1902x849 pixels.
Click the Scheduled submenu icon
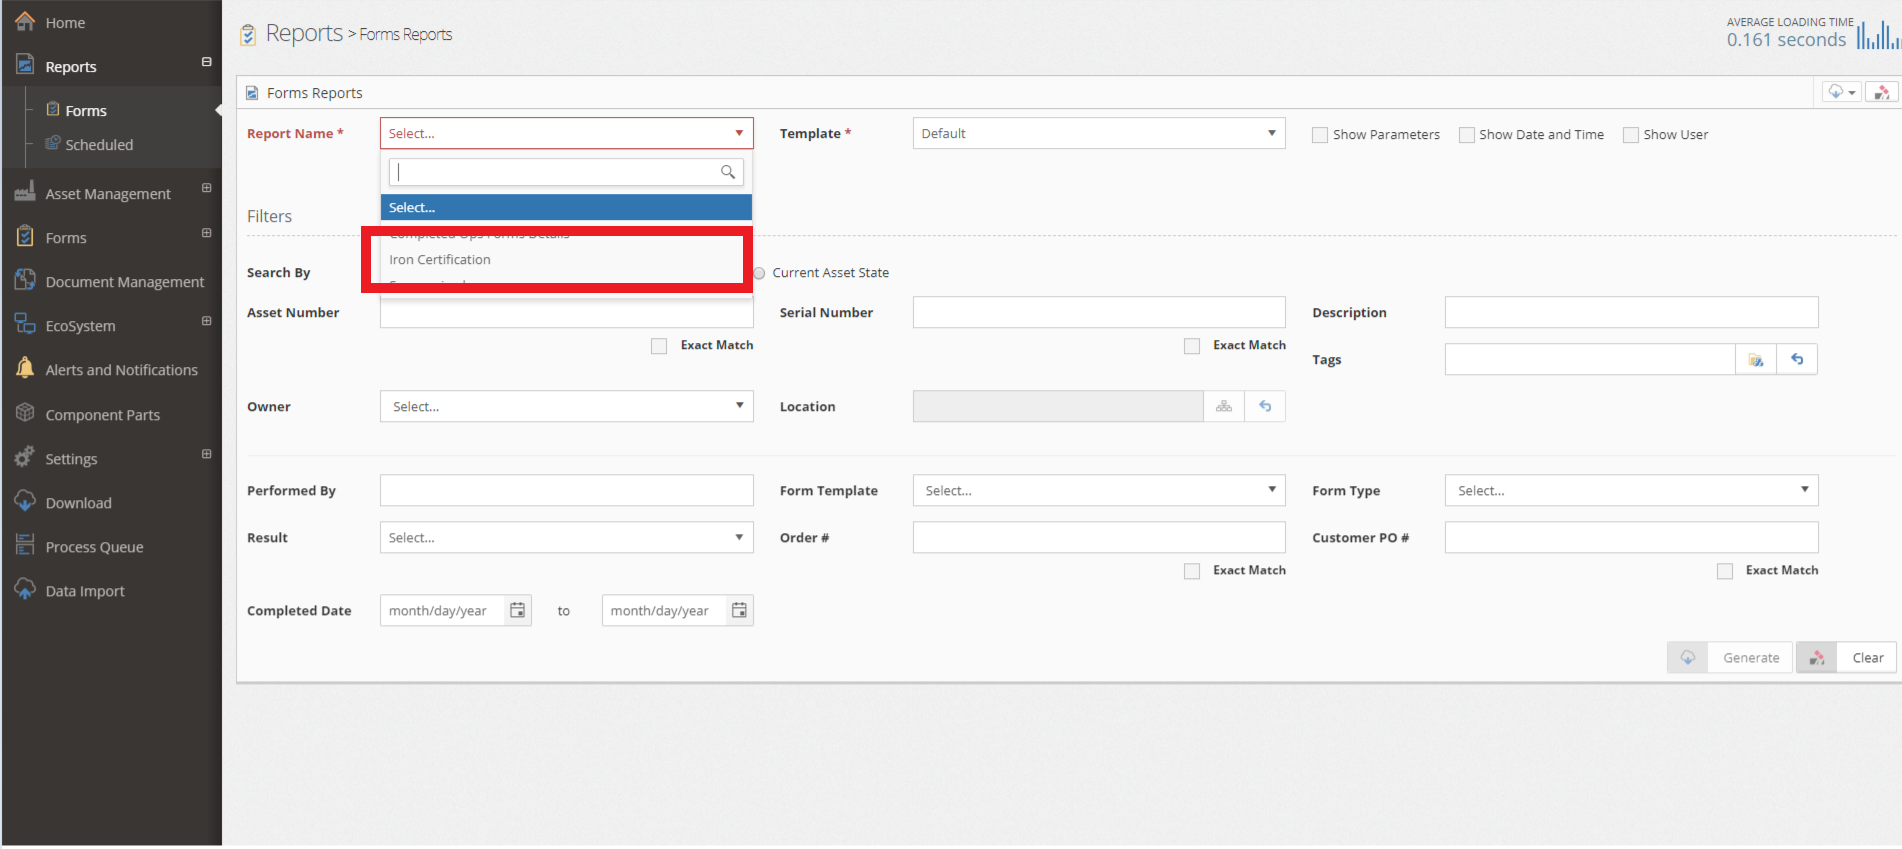pos(53,143)
